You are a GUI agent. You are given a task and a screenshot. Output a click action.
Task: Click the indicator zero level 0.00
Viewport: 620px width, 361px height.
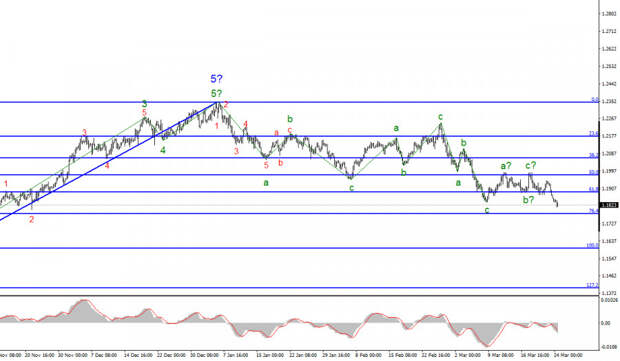point(606,323)
